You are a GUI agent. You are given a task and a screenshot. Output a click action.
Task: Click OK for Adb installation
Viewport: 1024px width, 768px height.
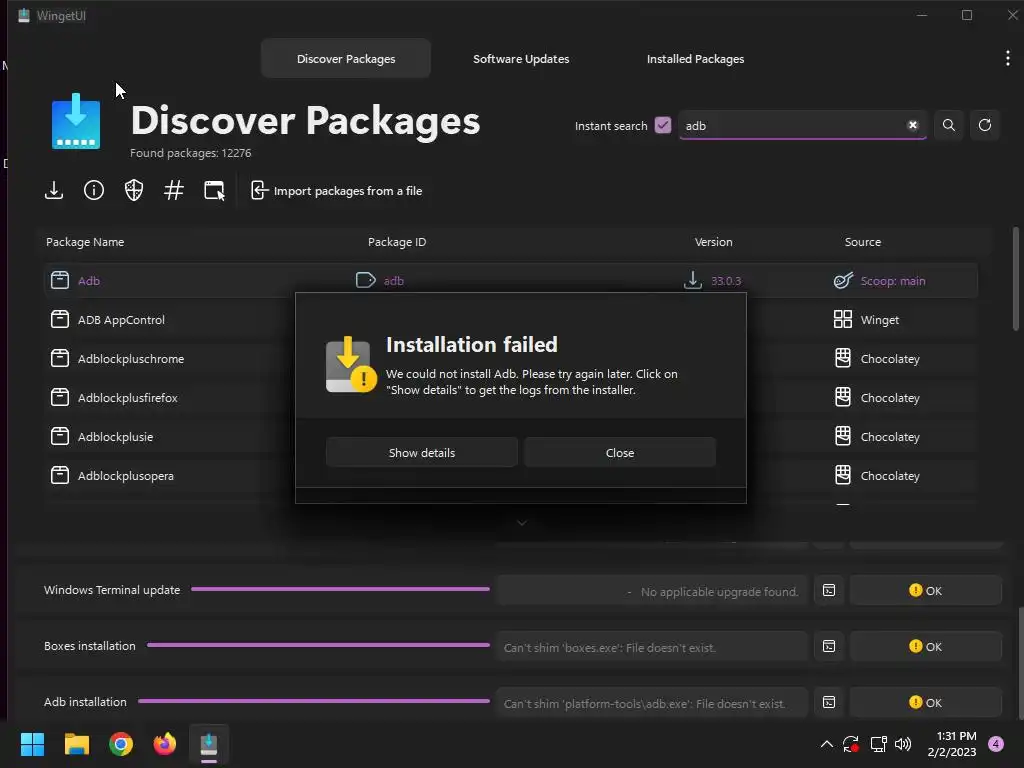[x=925, y=703]
